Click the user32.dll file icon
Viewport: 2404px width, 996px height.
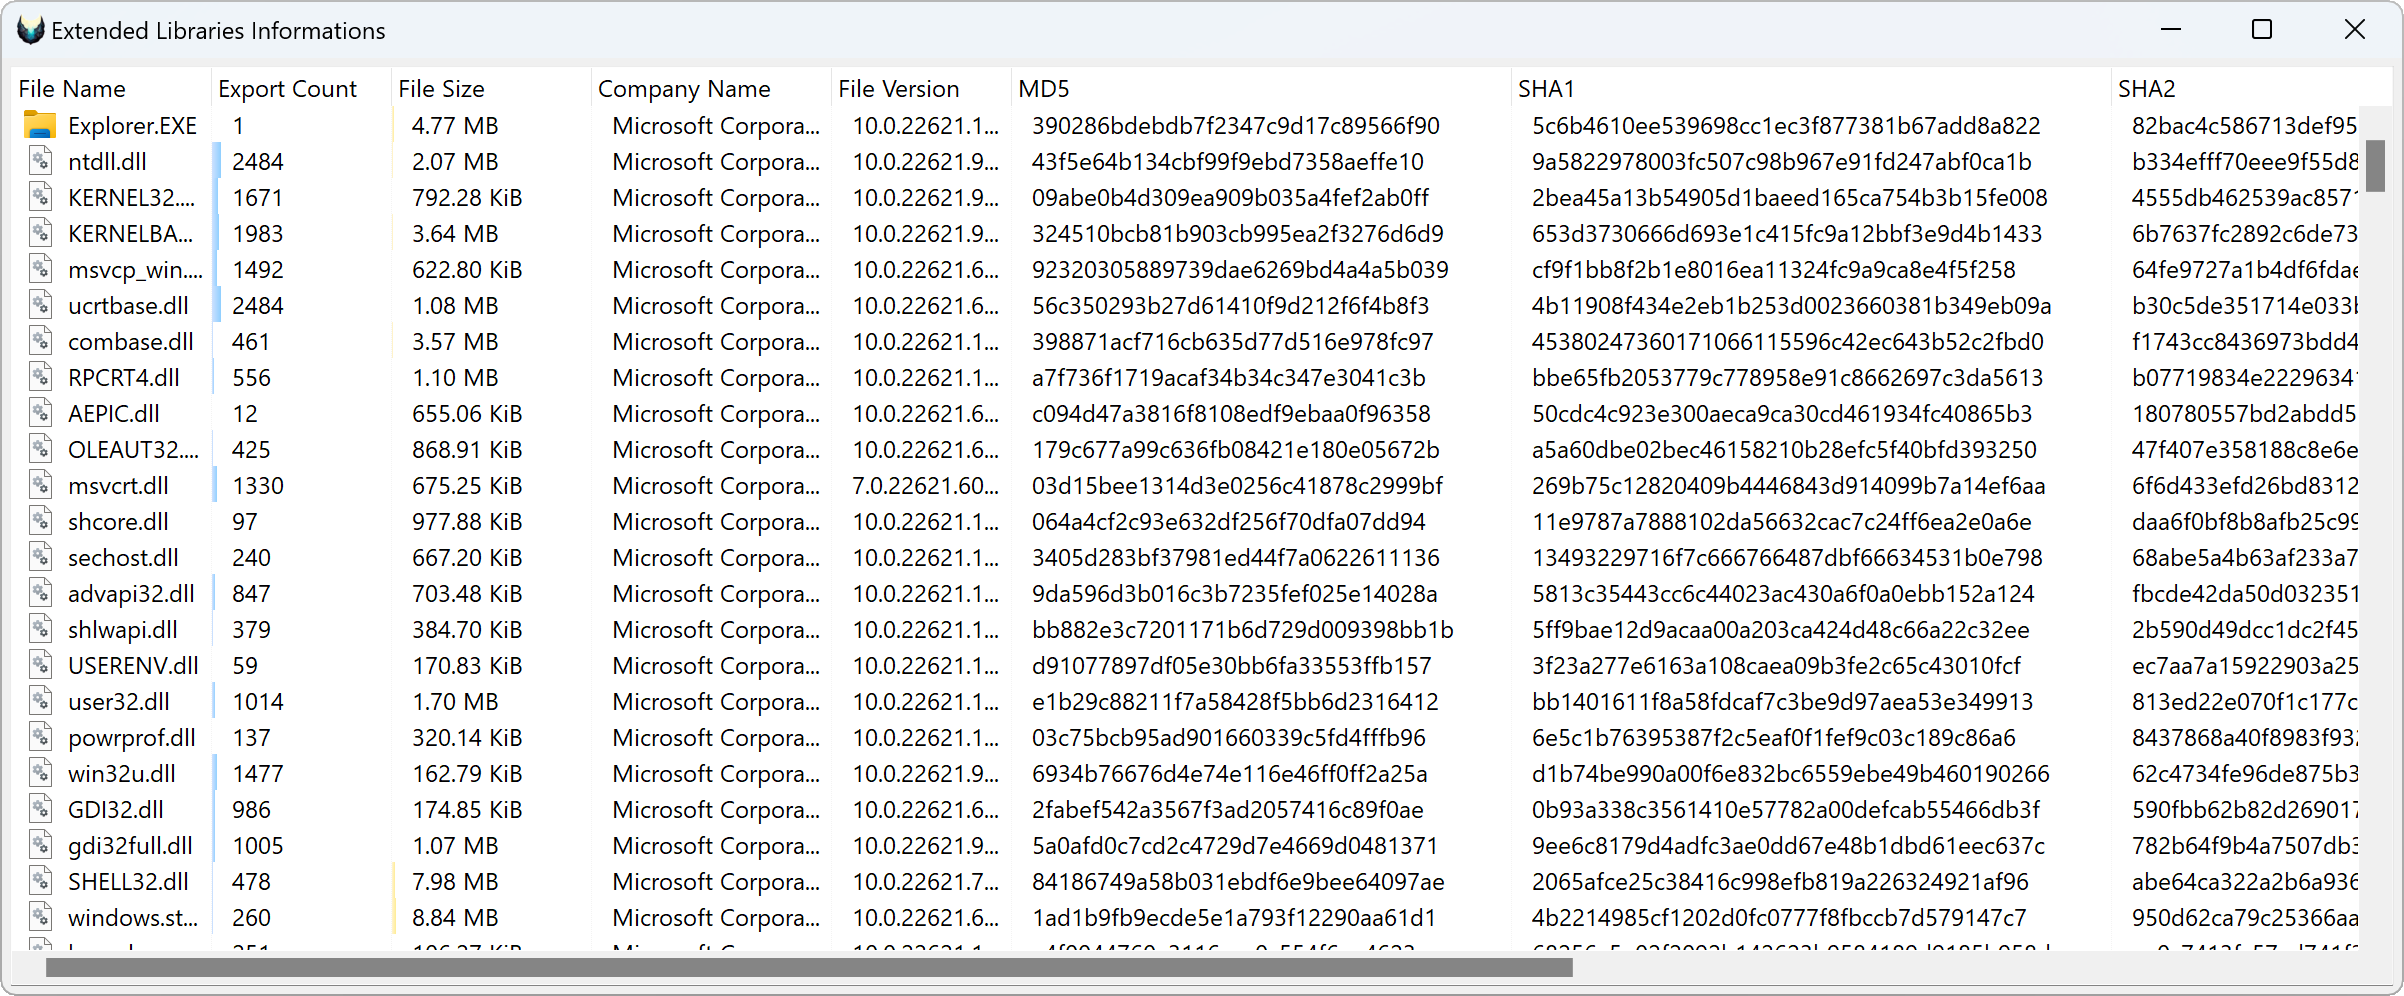pos(40,701)
